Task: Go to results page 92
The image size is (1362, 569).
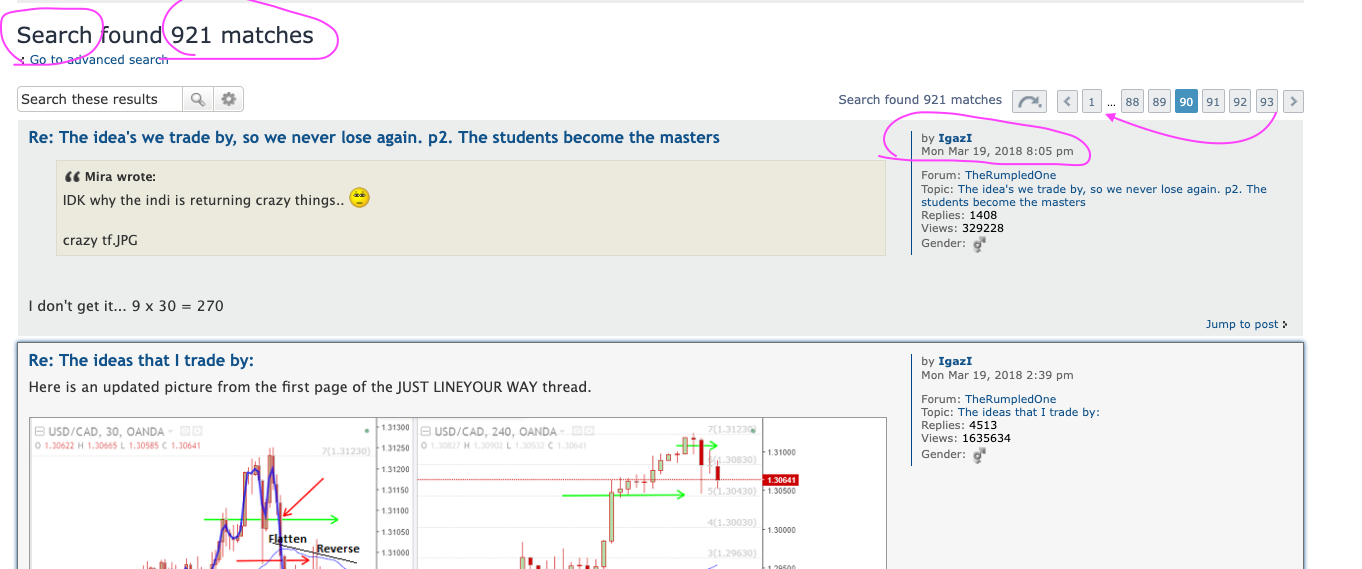Action: pos(1240,101)
